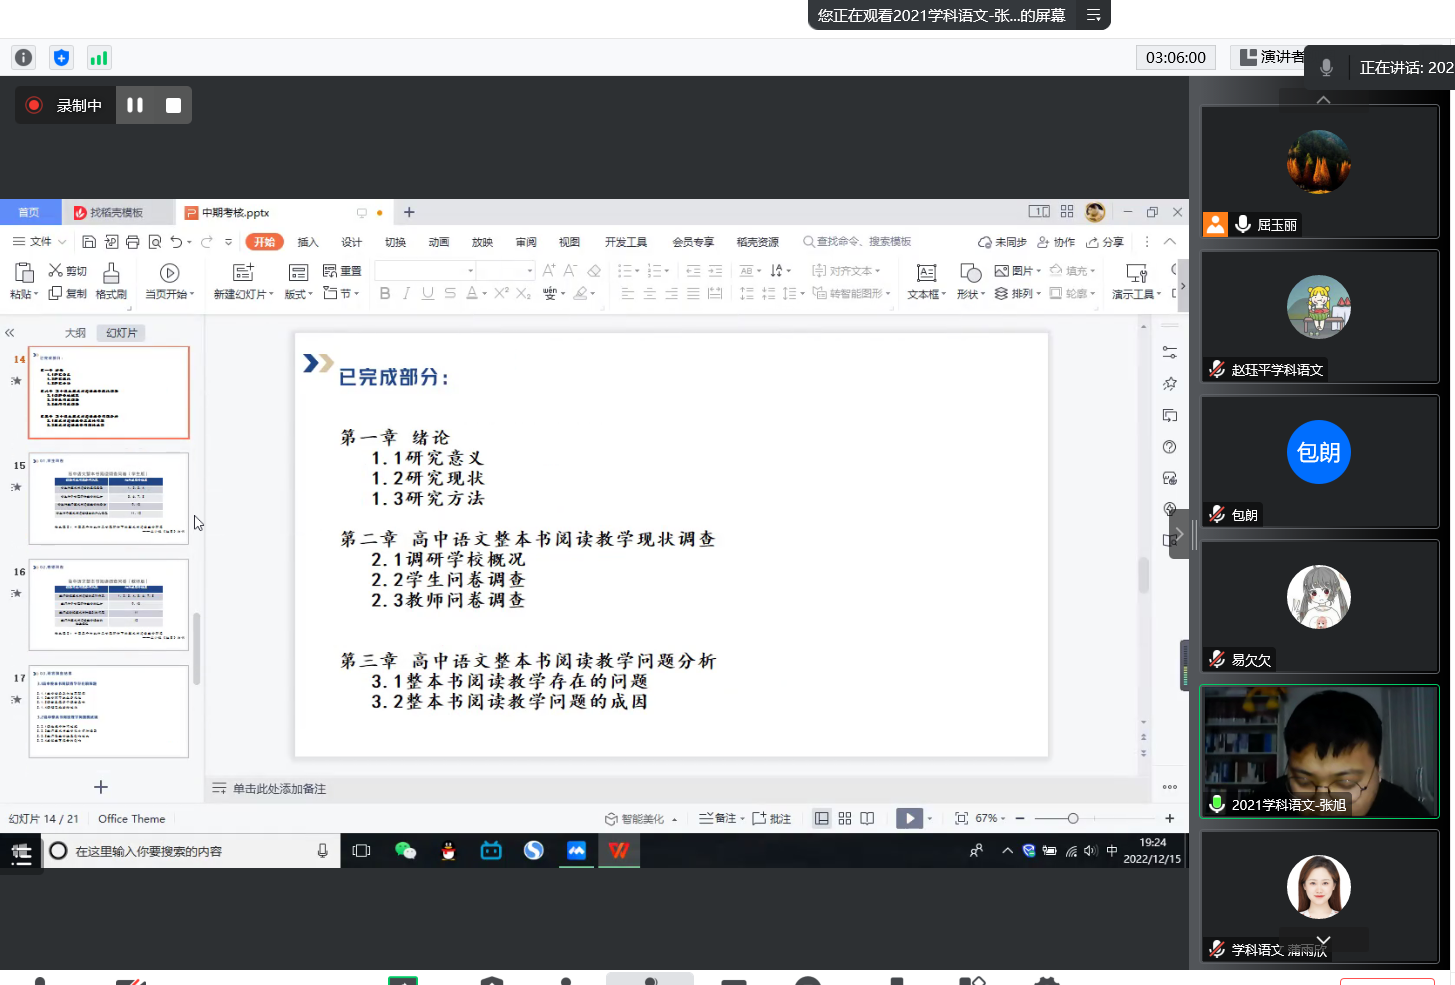The height and width of the screenshot is (985, 1455).
Task: Open the Insert (插入) ribbon tab
Action: tap(307, 242)
